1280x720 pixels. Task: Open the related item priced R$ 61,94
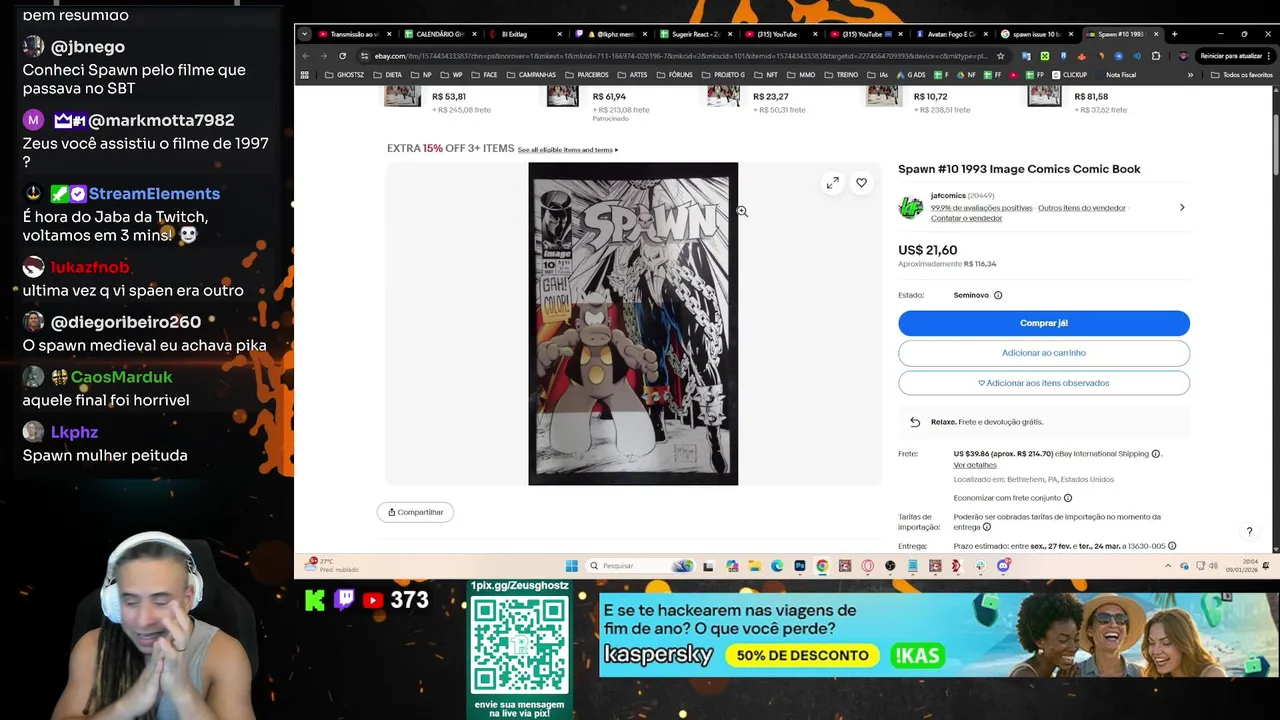click(x=609, y=97)
